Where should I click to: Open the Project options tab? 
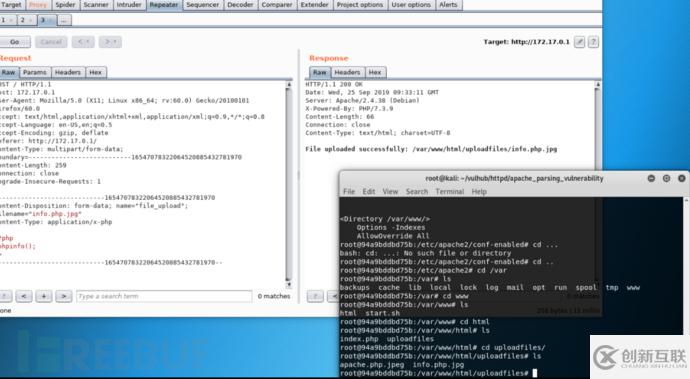(360, 5)
